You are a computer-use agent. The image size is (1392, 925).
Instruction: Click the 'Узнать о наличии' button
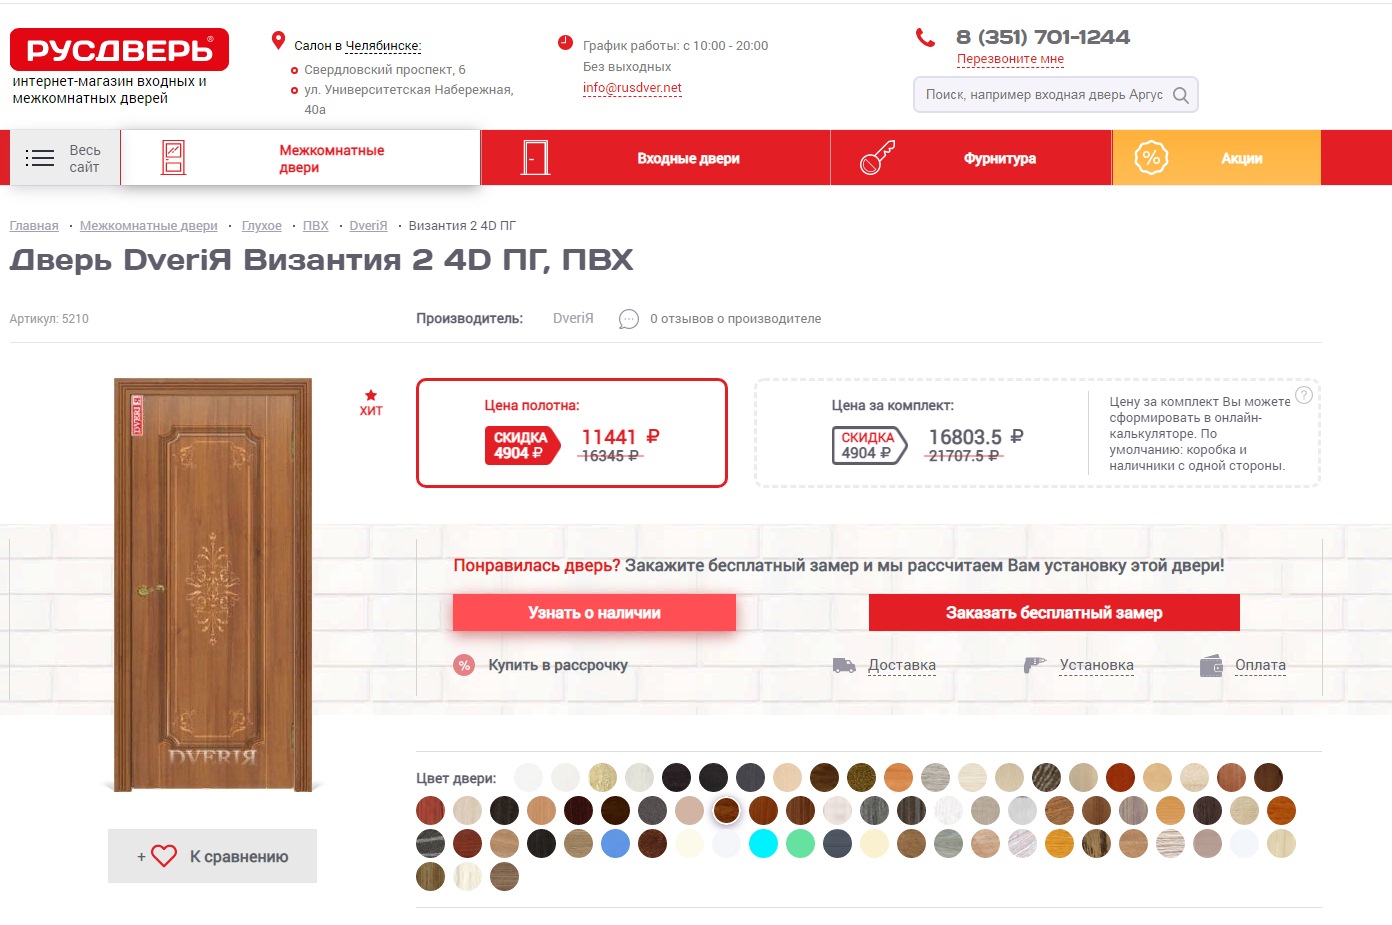pyautogui.click(x=594, y=613)
